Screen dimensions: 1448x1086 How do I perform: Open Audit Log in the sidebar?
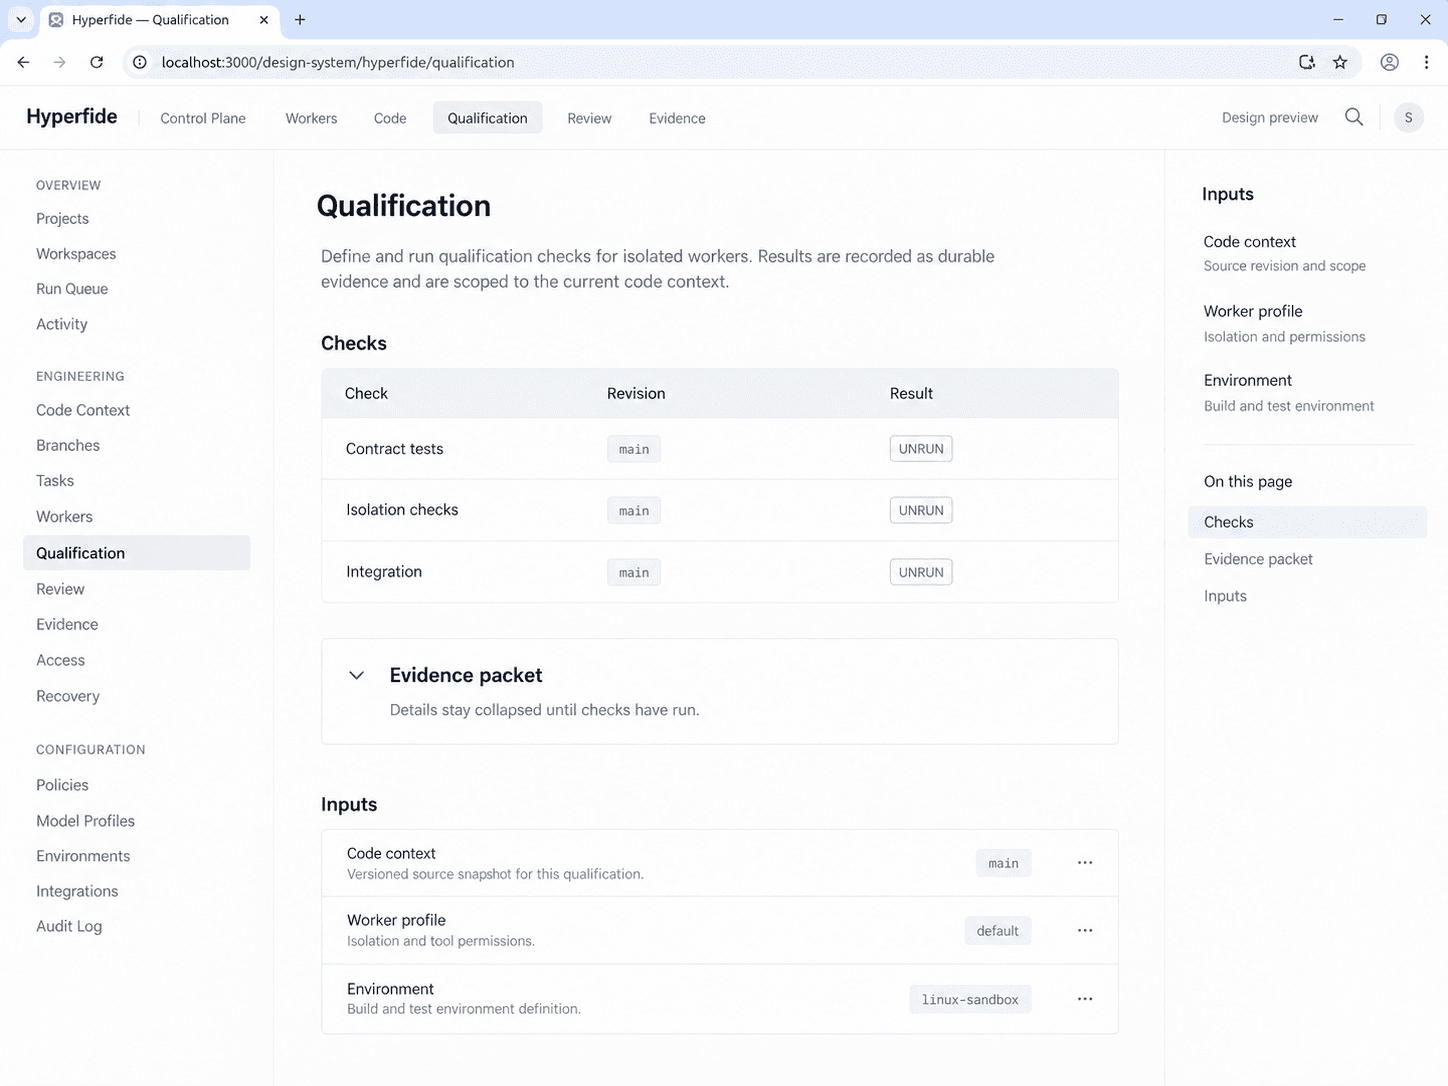[x=69, y=926]
